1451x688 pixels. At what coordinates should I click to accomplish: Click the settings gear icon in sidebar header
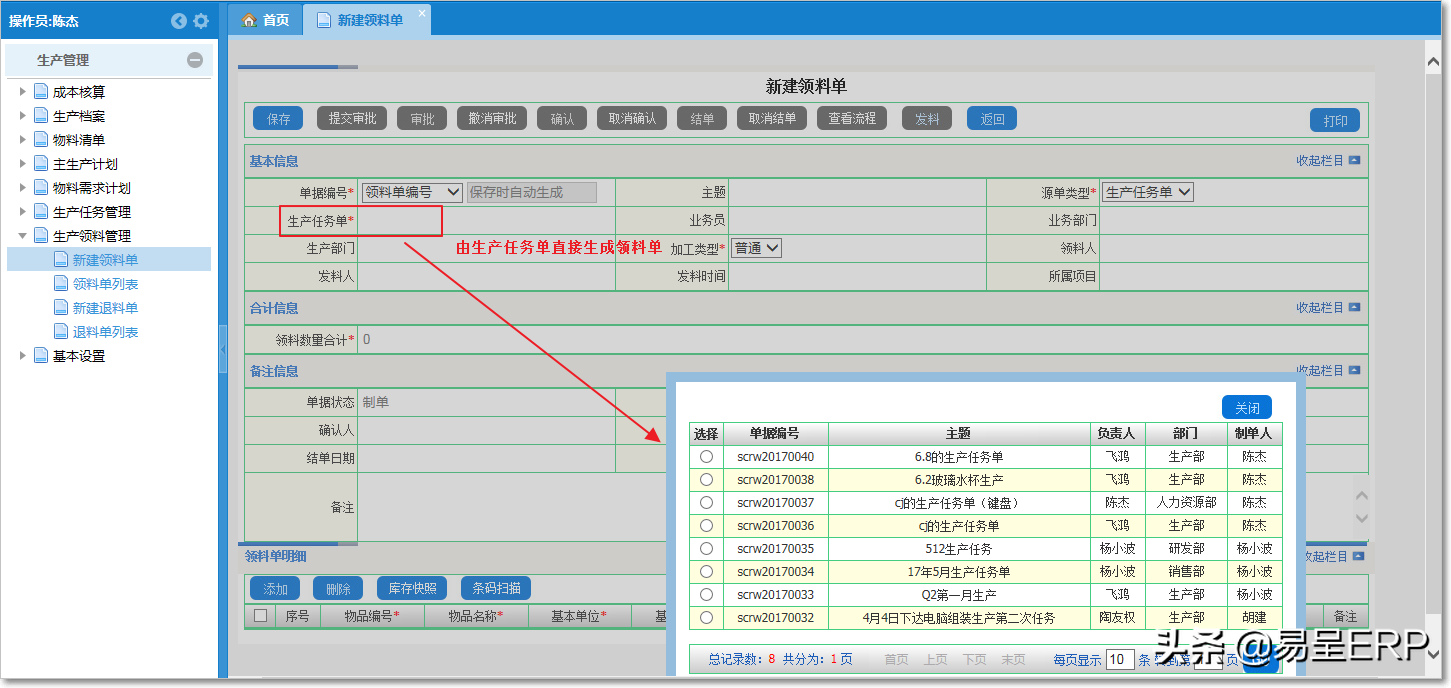pos(201,21)
